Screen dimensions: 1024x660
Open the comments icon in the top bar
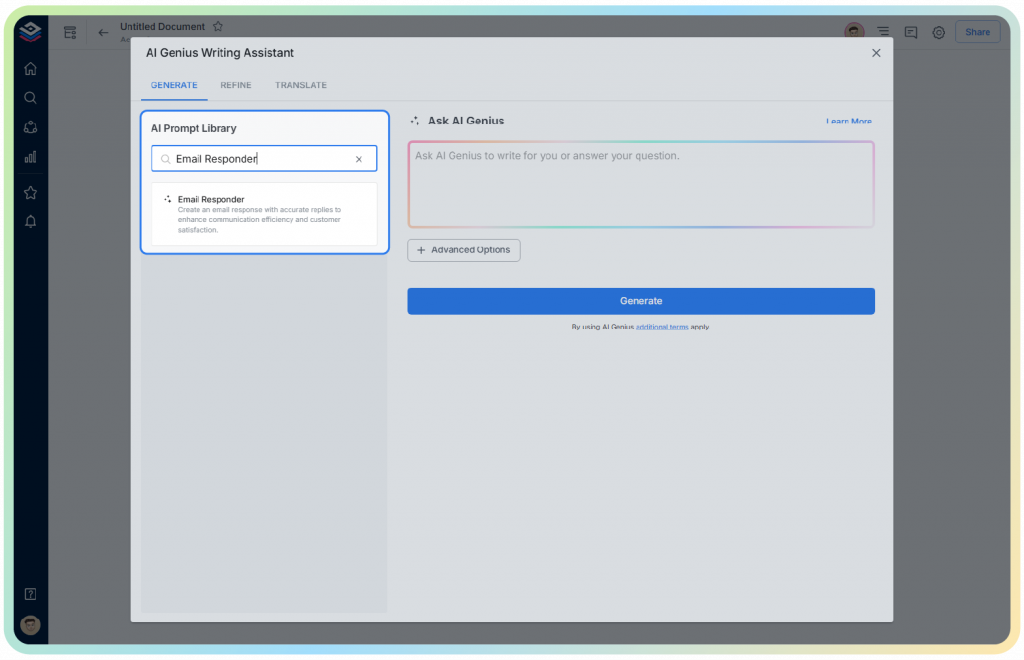(x=910, y=32)
